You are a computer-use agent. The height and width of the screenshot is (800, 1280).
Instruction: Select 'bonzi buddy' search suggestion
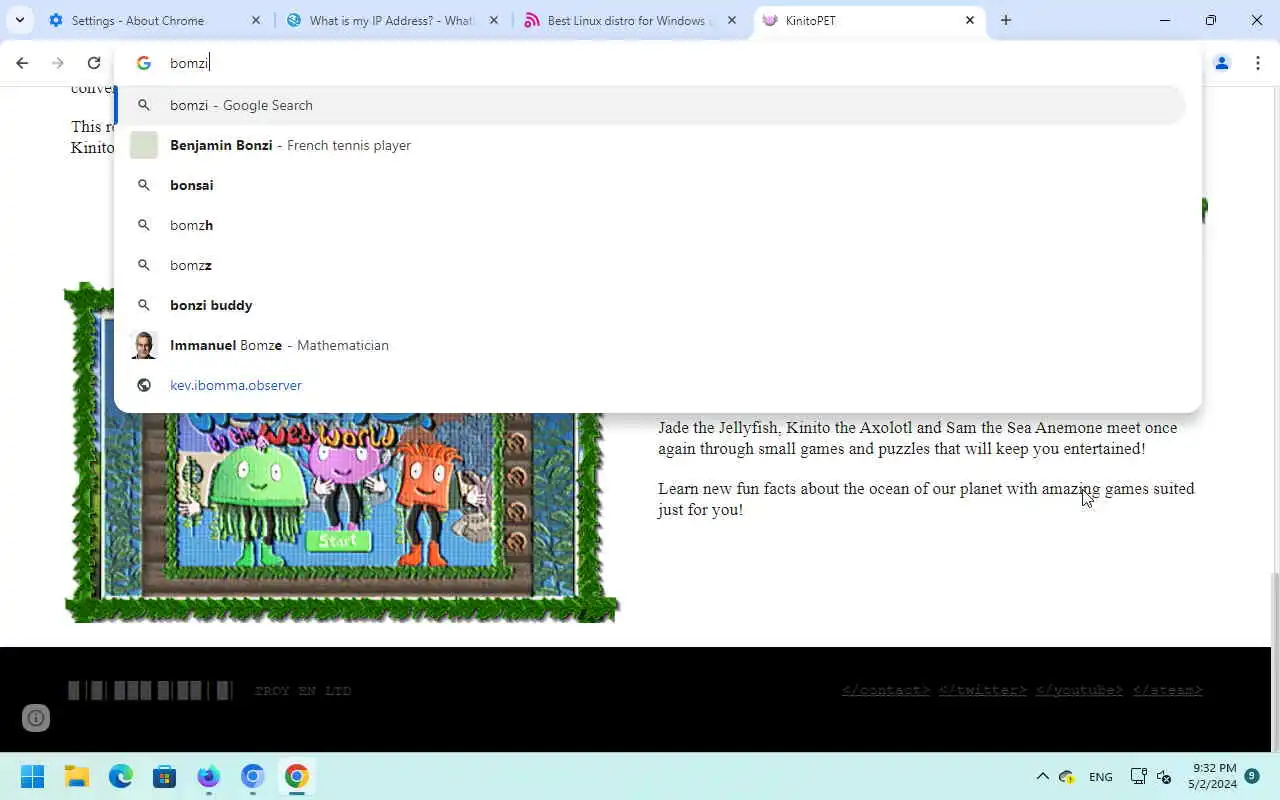tap(650, 305)
